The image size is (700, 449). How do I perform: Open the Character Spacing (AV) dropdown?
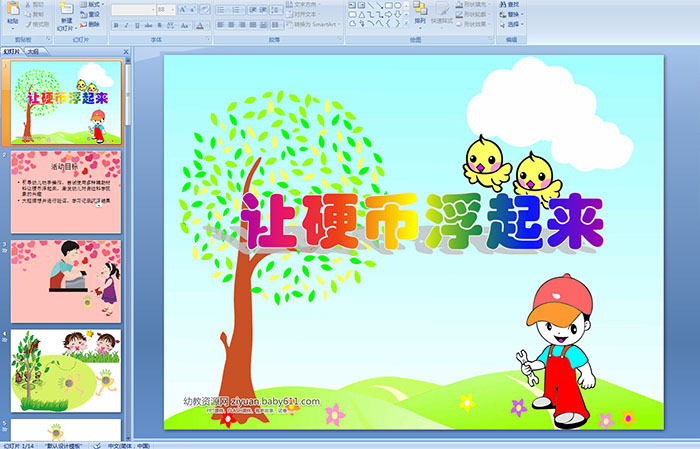(171, 25)
